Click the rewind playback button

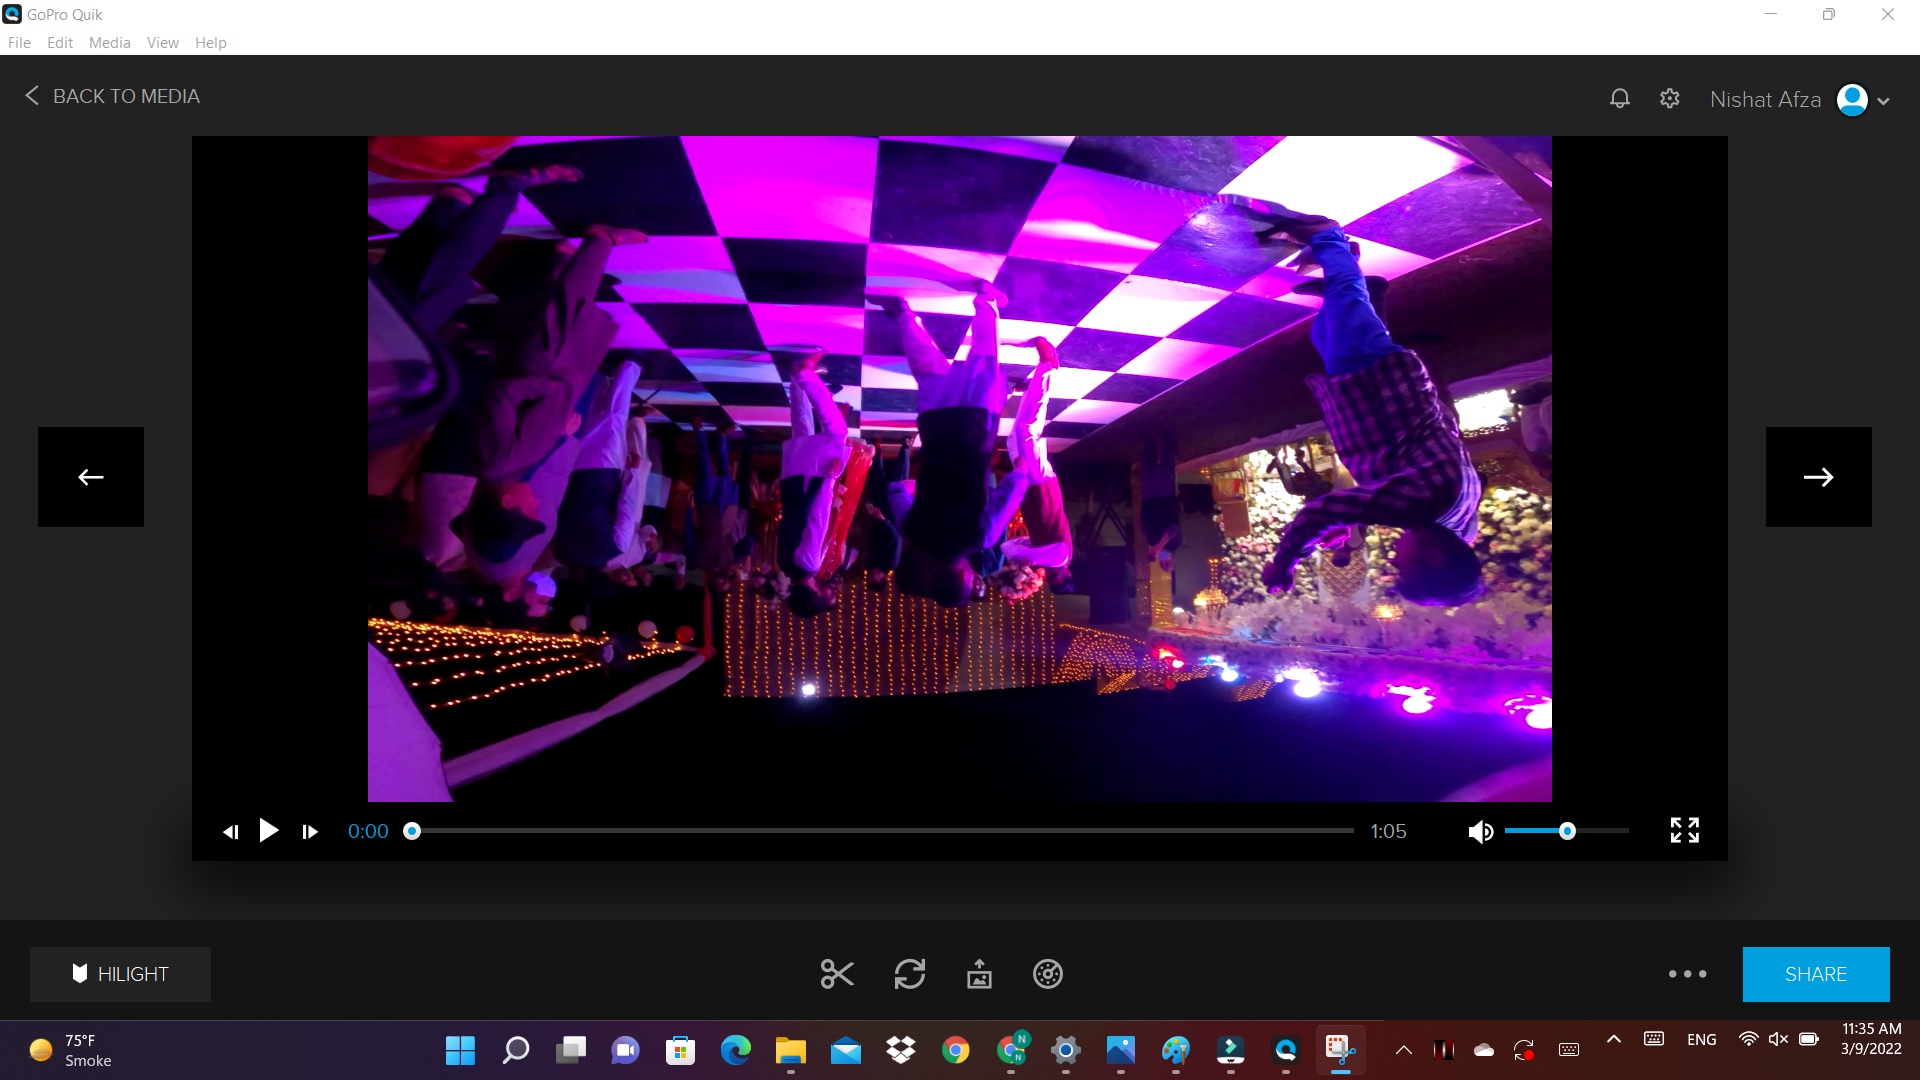pos(229,831)
